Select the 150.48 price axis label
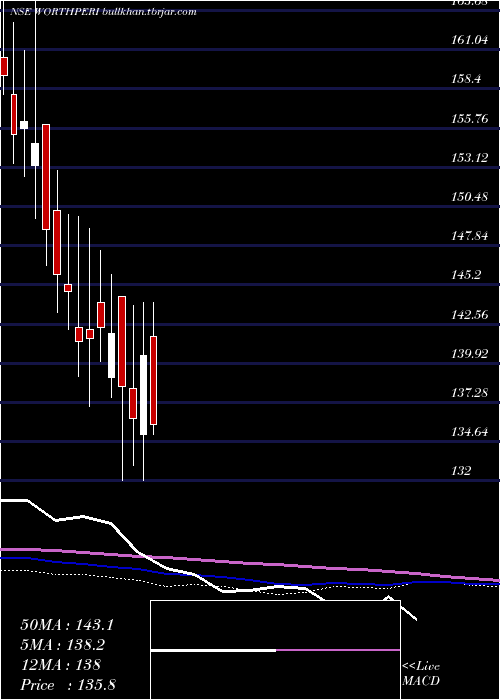Viewport: 500px width, 700px height. tap(470, 196)
